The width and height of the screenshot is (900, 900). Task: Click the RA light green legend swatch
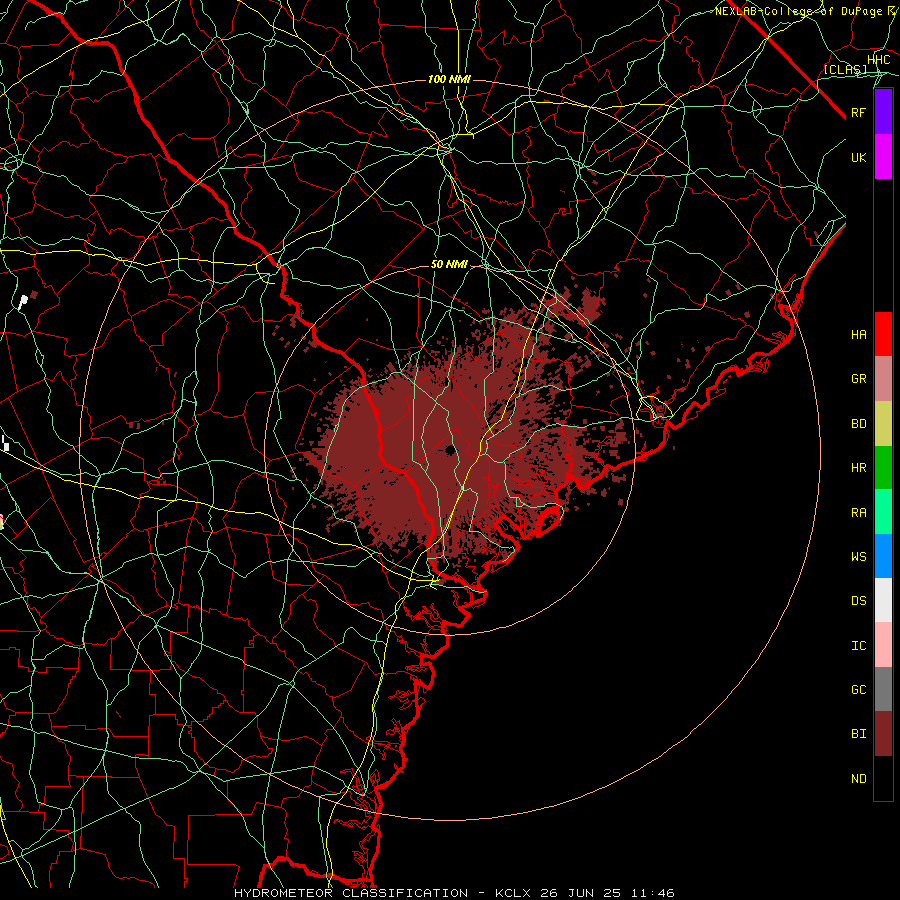click(x=883, y=512)
